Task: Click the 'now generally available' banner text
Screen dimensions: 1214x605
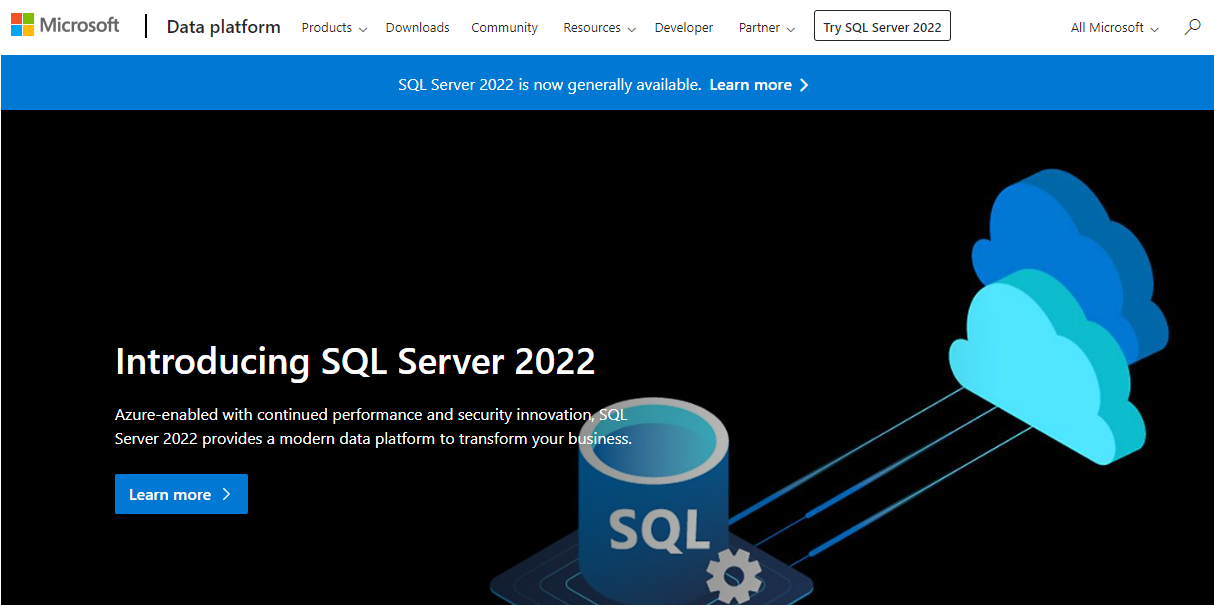Action: click(549, 85)
